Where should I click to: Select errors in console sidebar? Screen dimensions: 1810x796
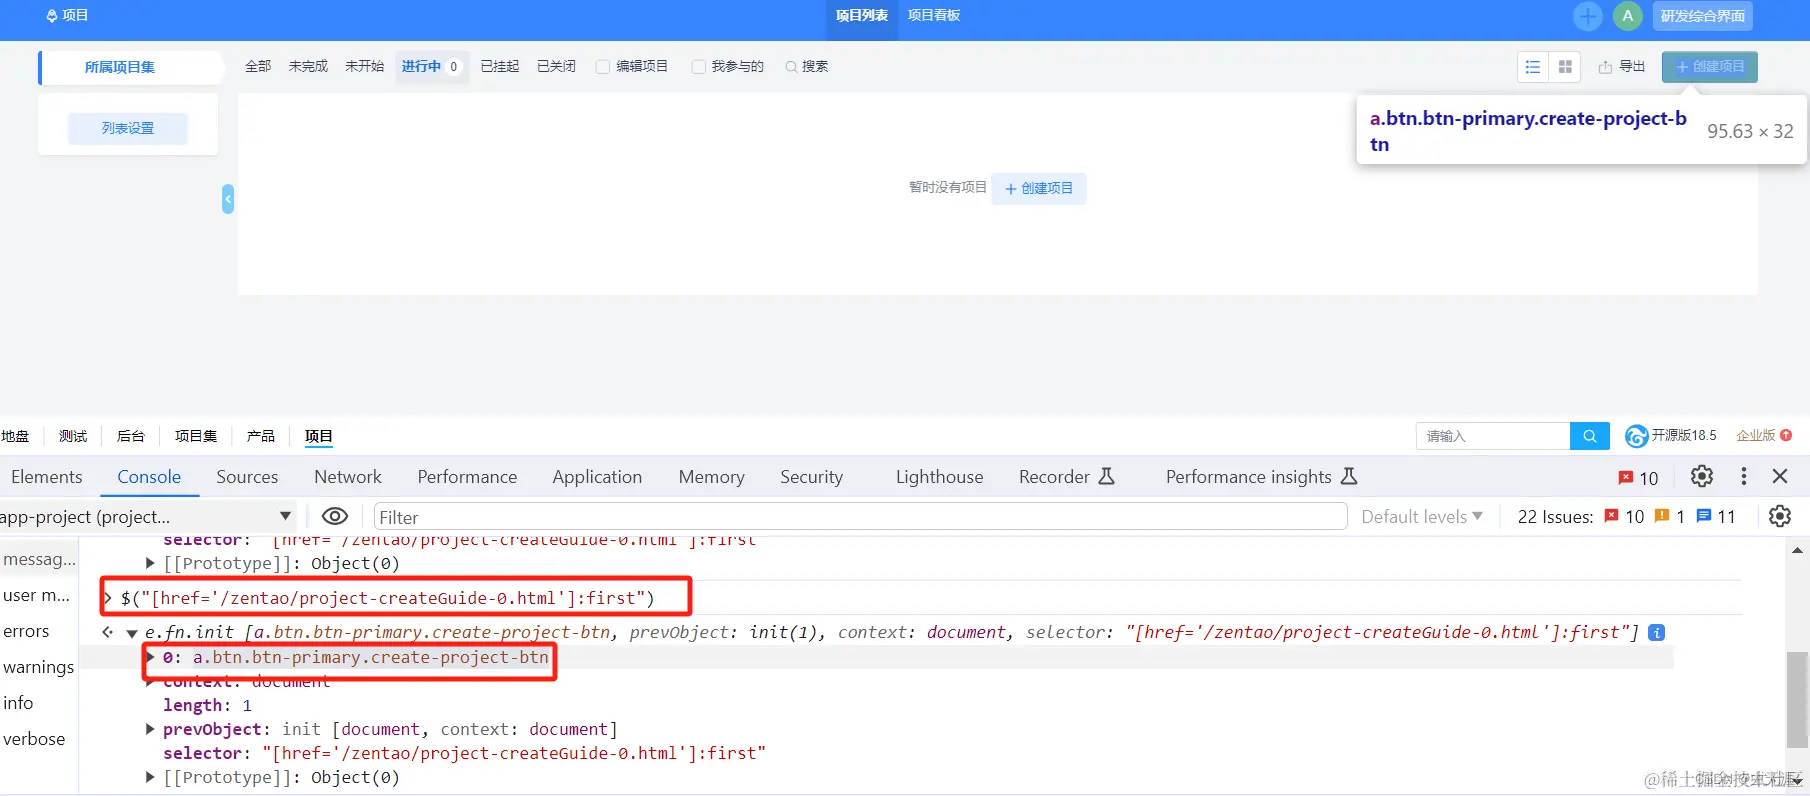(x=26, y=631)
